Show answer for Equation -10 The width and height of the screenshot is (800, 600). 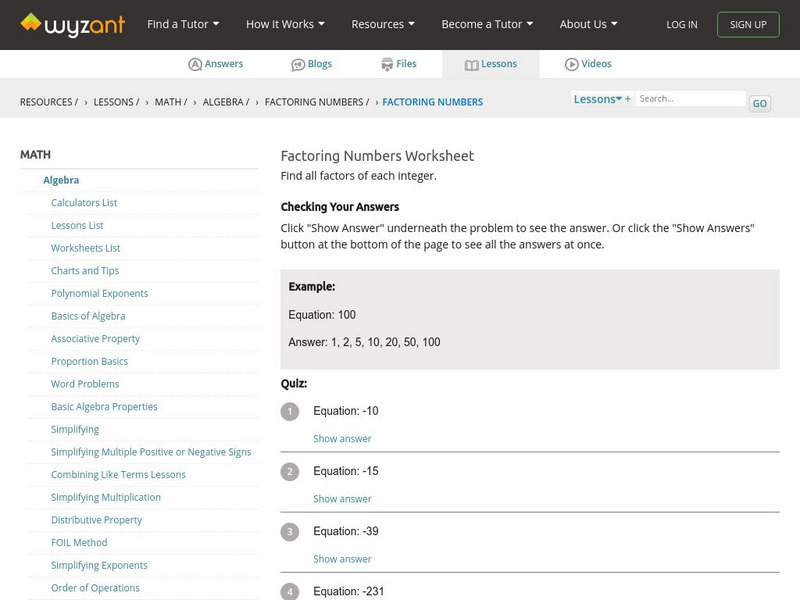click(x=342, y=439)
